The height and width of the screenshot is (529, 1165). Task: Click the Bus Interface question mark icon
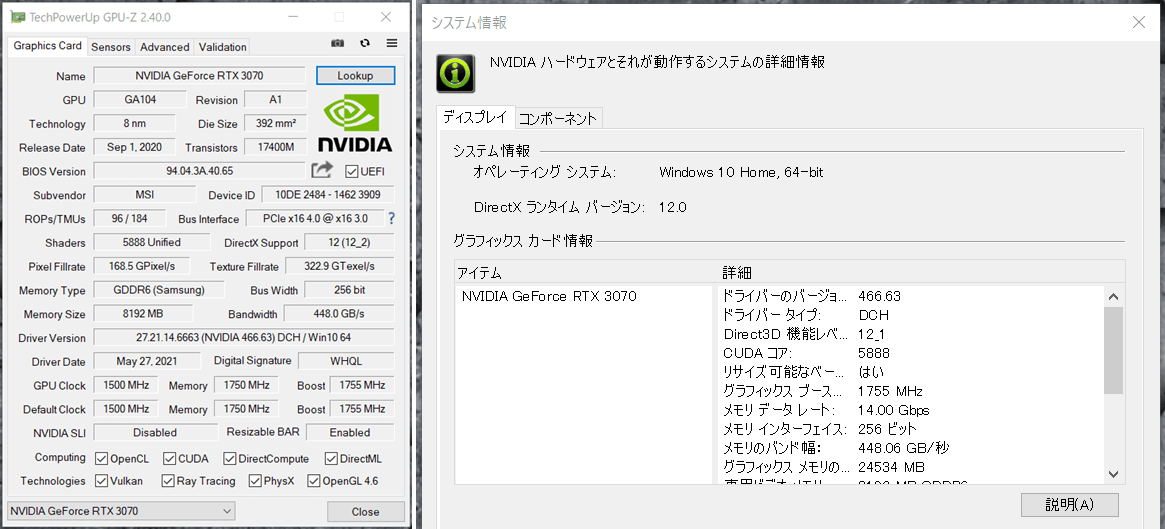(392, 218)
